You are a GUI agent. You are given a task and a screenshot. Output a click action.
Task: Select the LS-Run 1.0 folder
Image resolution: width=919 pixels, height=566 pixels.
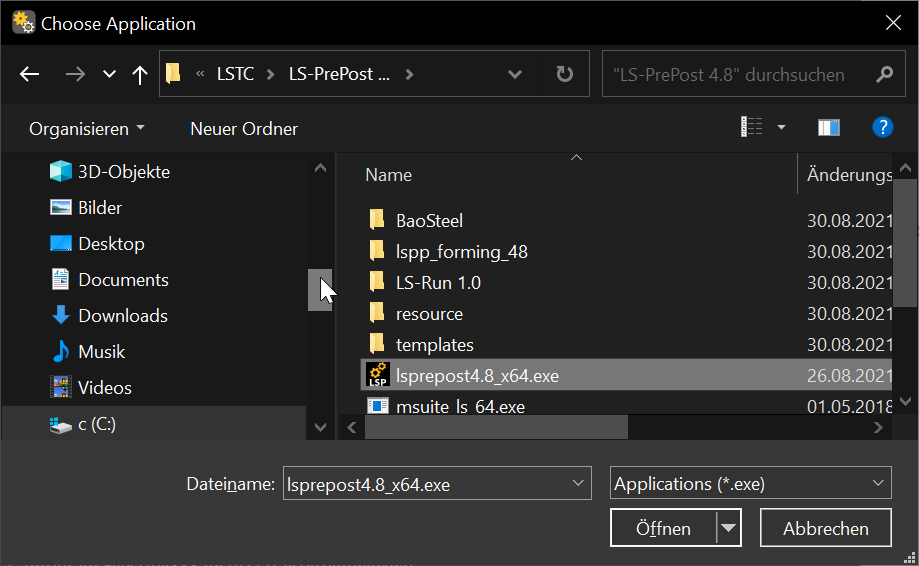(x=438, y=282)
